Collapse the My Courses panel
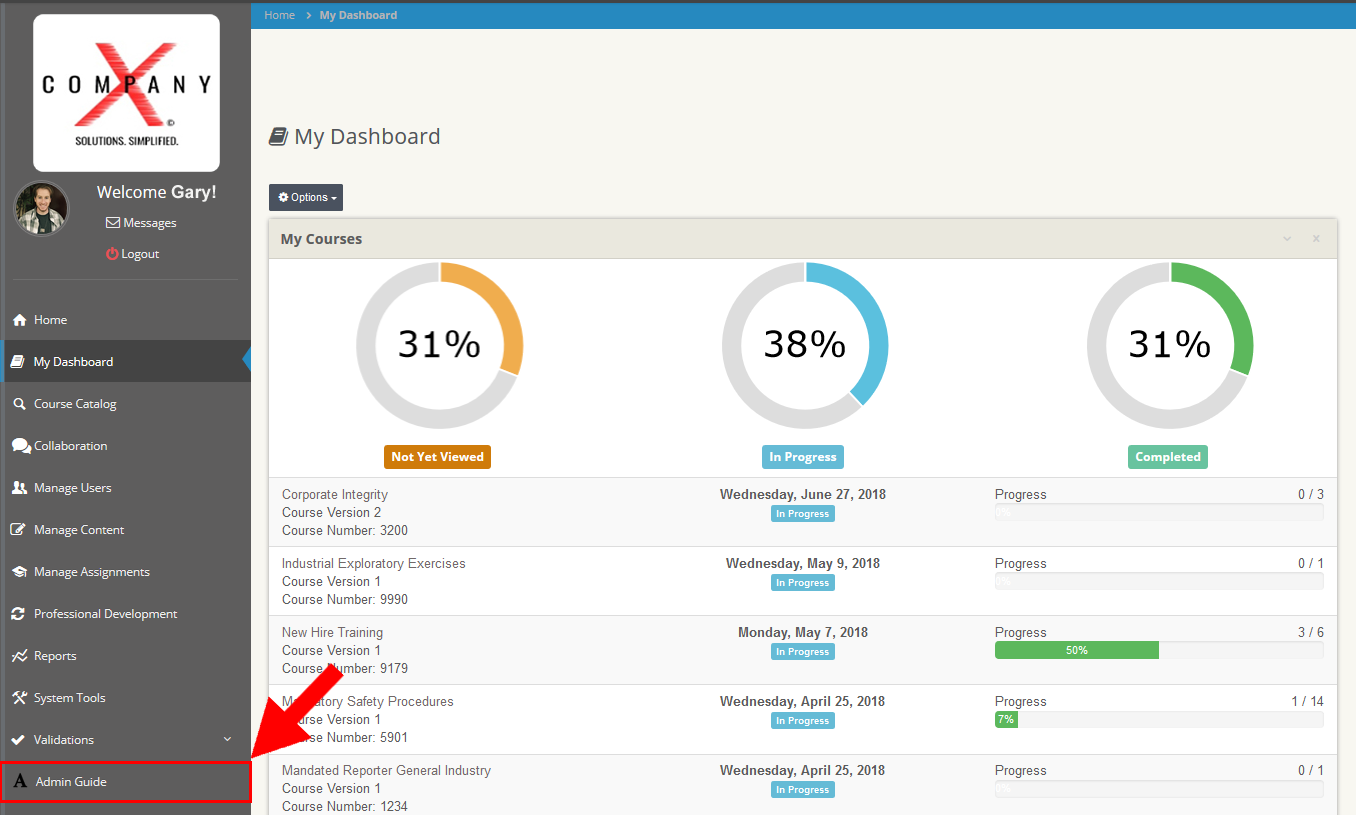Viewport: 1356px width, 815px height. tap(1287, 239)
